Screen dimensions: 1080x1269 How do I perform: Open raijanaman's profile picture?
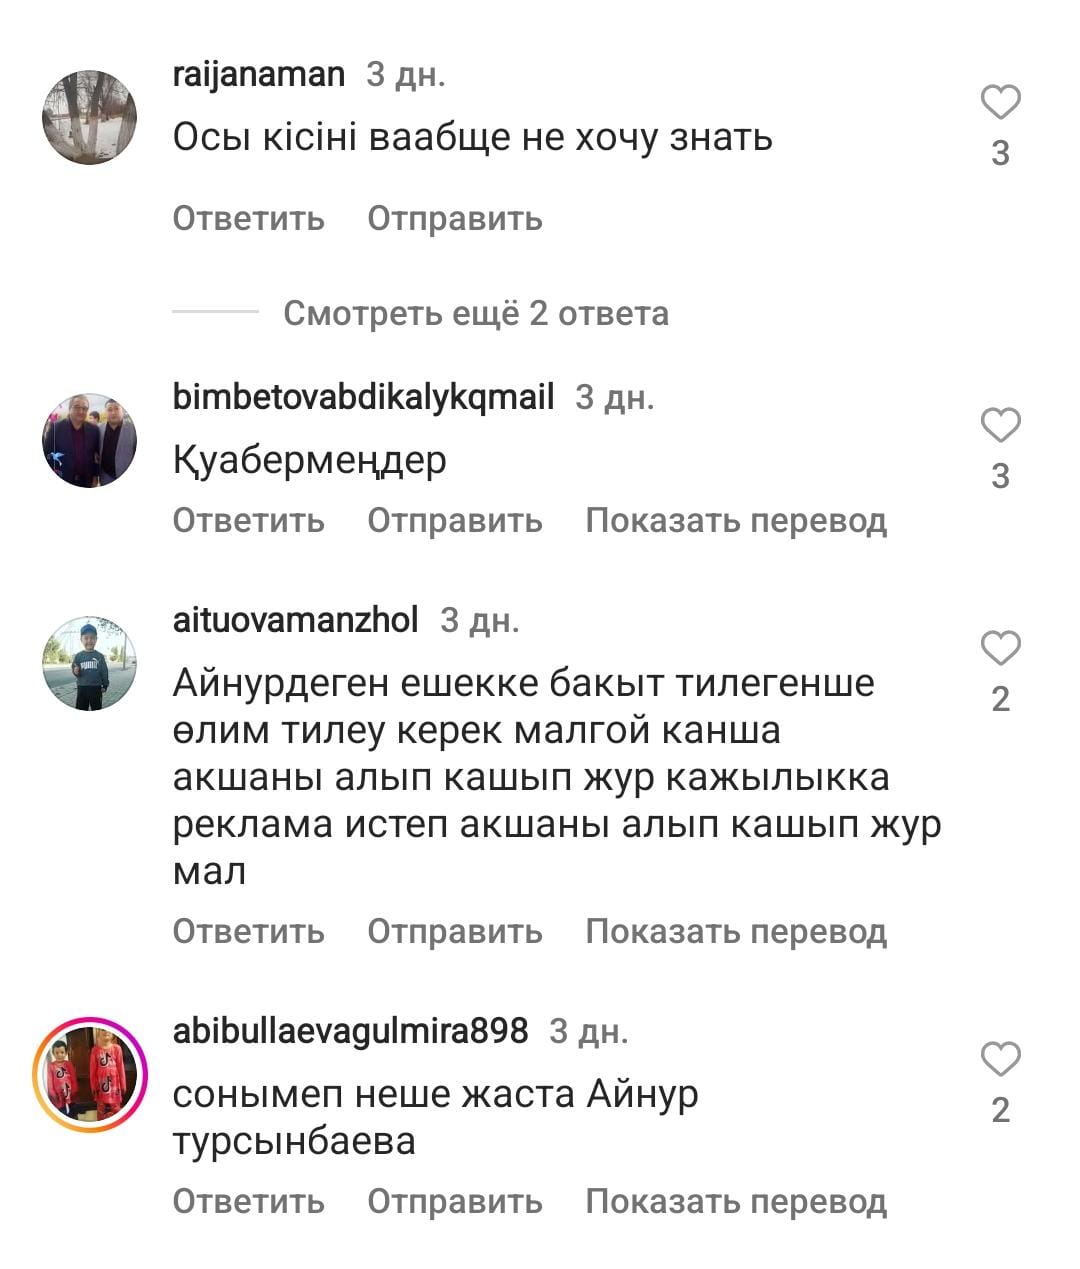[89, 117]
